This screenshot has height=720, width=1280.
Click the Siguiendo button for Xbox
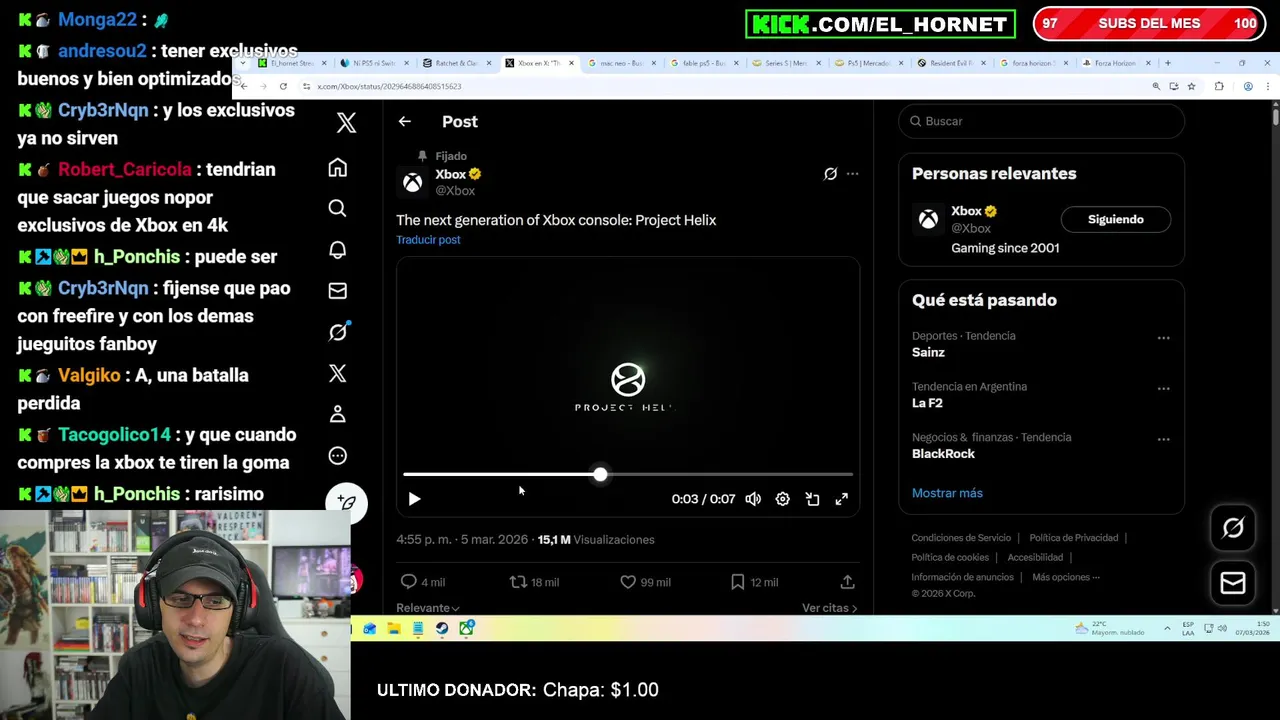pos(1115,219)
